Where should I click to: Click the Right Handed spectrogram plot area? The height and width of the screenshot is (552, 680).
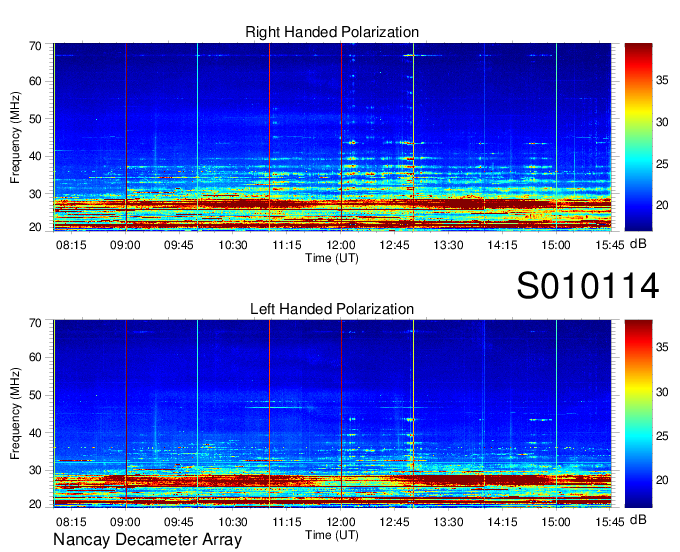point(332,137)
